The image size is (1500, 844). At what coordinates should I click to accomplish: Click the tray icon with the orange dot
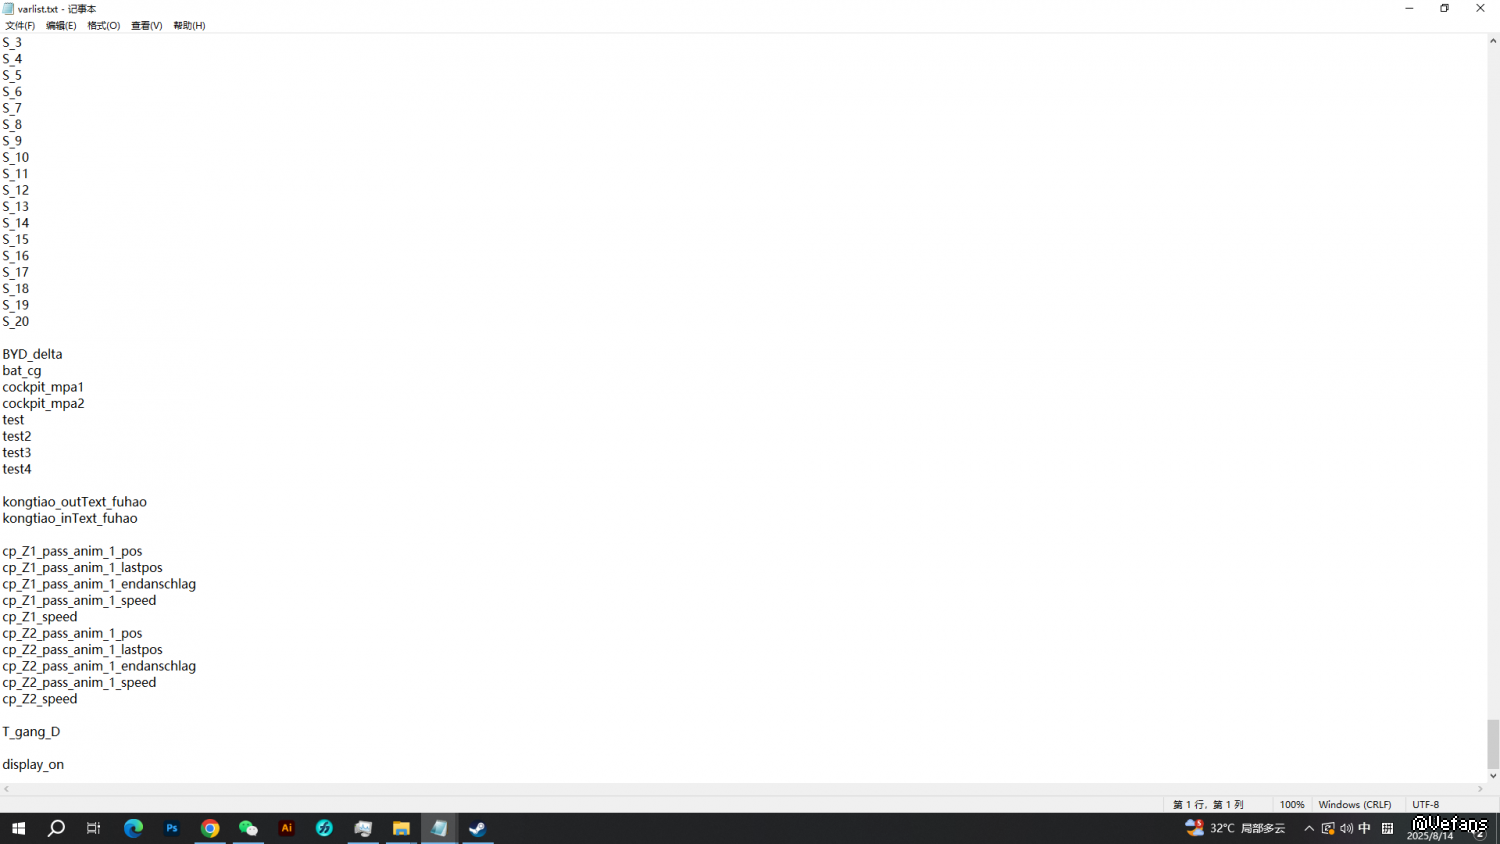click(x=1328, y=828)
